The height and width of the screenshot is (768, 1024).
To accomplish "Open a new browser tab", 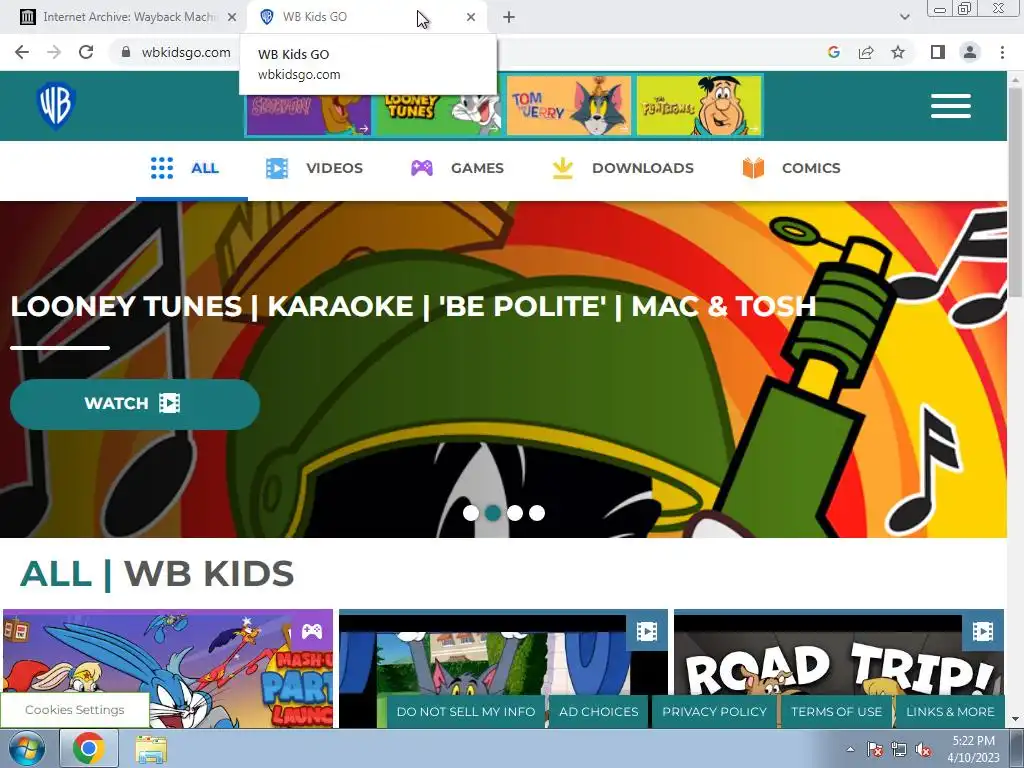I will coord(509,17).
